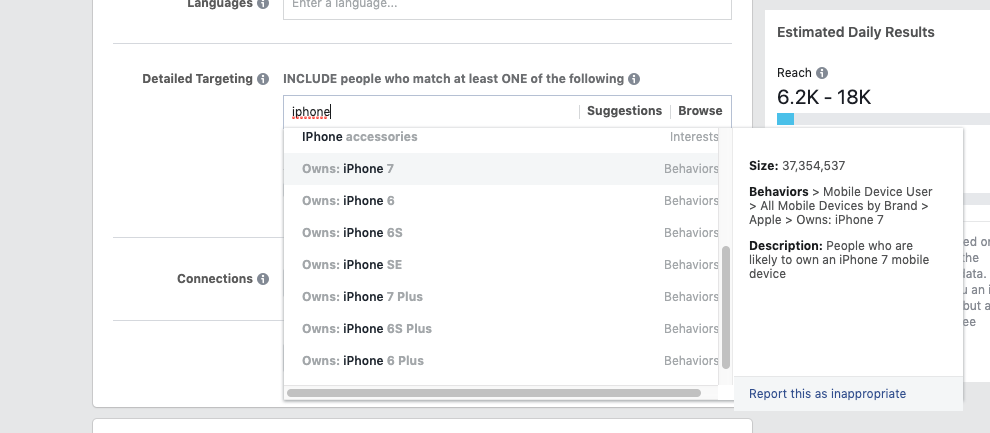Click the horizontal scrollbar under suggestions list
This screenshot has height=433, width=990.
pos(494,393)
